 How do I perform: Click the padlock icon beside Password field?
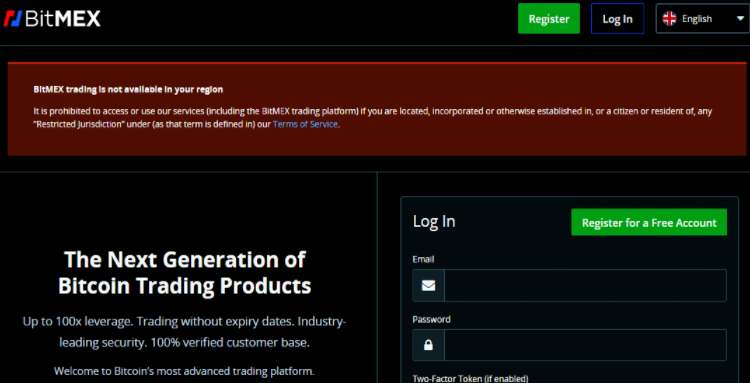pos(428,345)
